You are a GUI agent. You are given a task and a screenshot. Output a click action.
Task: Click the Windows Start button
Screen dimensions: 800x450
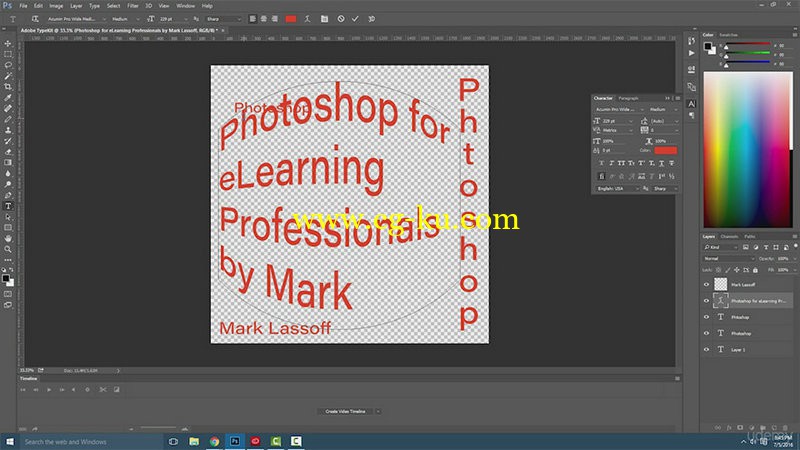pos(9,441)
